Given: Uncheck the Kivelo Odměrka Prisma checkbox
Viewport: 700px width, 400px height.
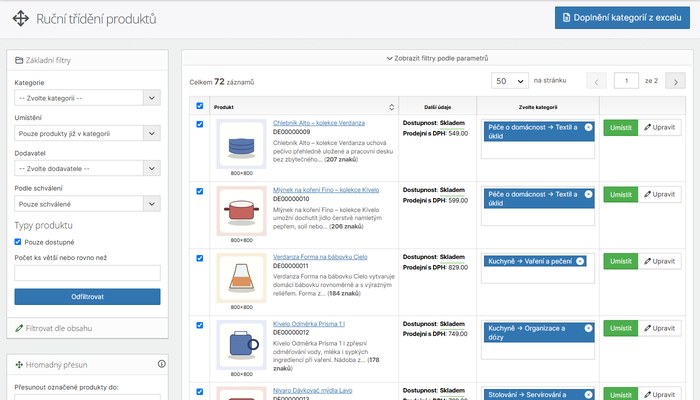Looking at the screenshot, I should [200, 325].
